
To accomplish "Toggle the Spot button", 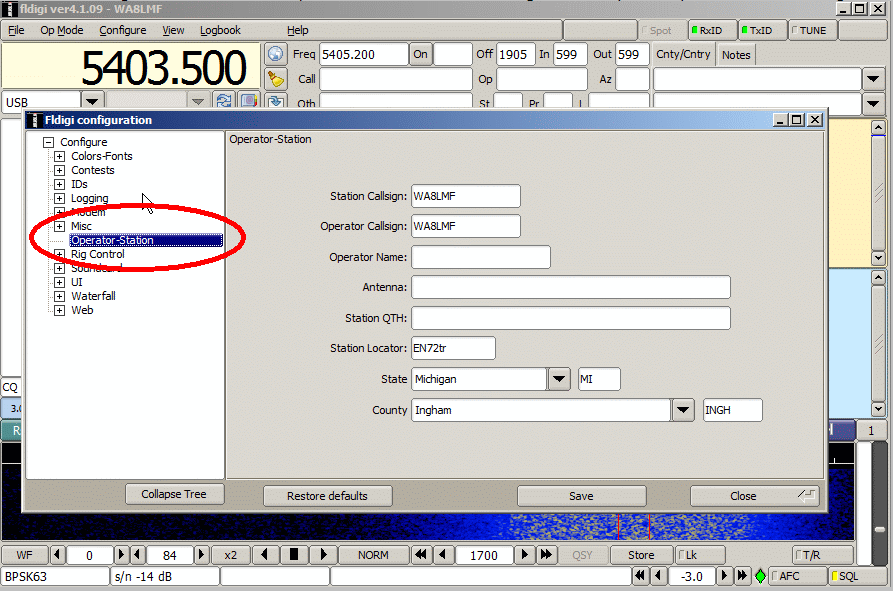I will (661, 30).
